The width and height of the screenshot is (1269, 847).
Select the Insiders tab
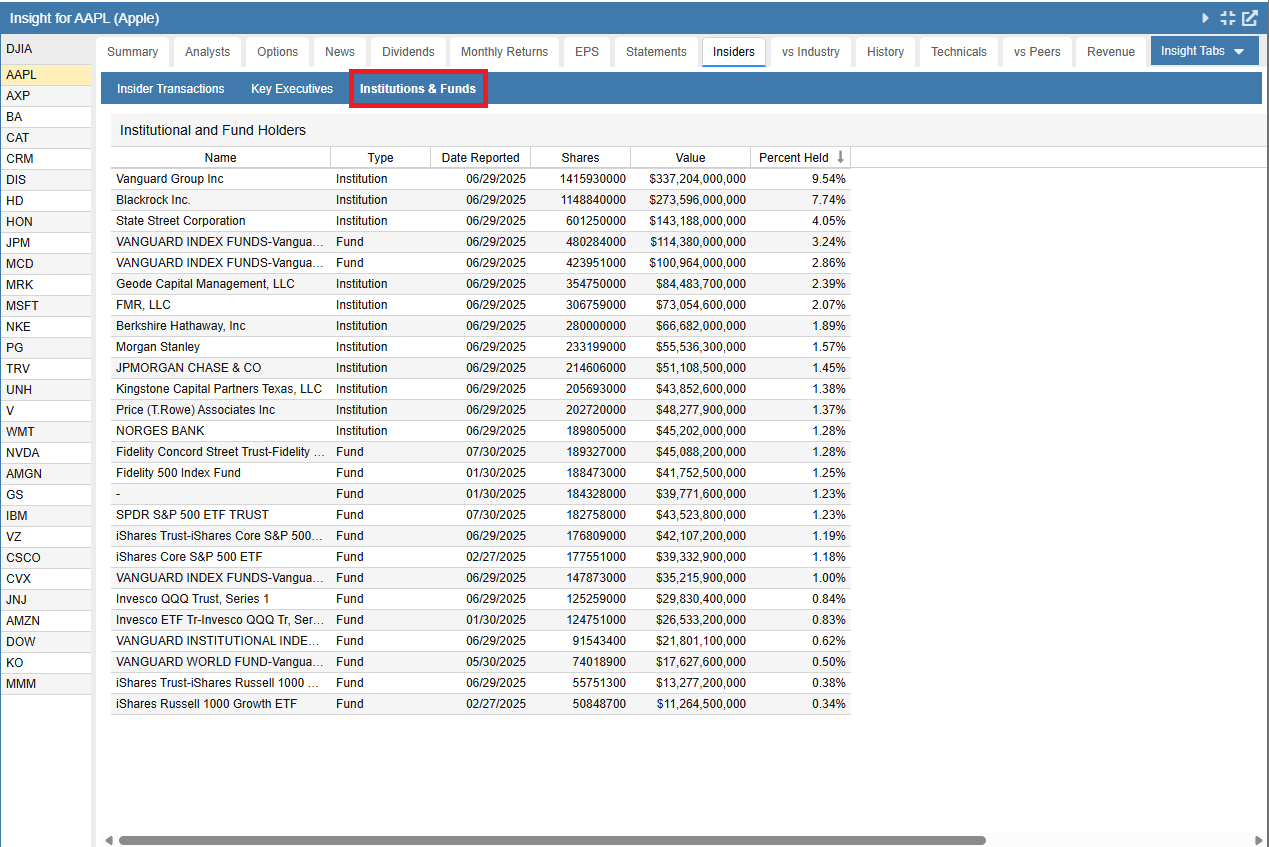pos(734,52)
